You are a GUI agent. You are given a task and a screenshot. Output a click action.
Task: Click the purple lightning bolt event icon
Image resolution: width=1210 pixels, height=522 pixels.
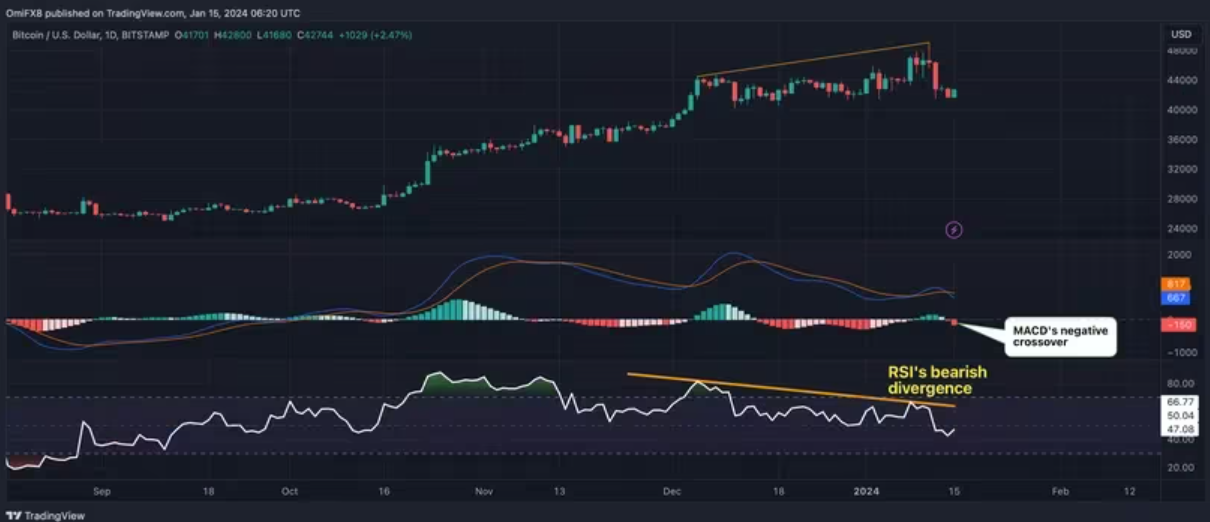(954, 231)
